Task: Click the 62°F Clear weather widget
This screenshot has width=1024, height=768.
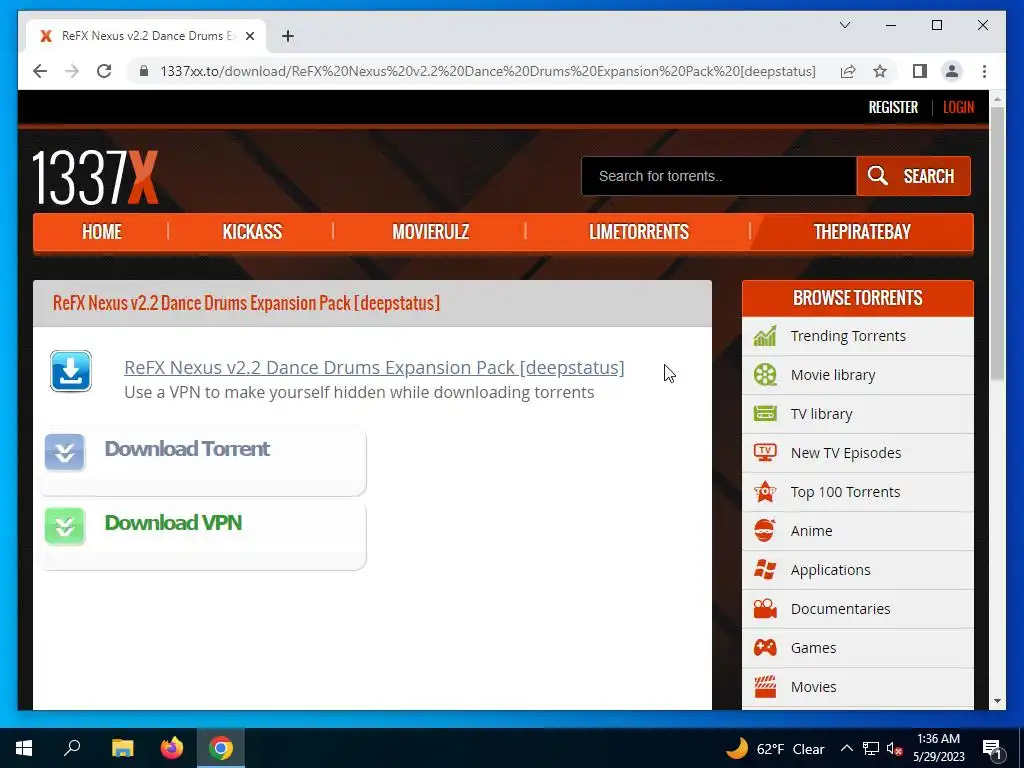Action: point(775,748)
